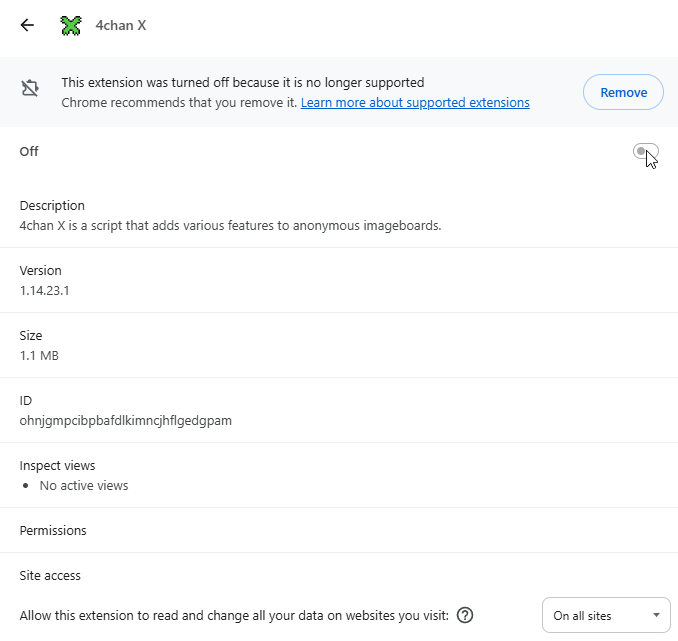Click 'No active views' entry
Image resolution: width=678 pixels, height=641 pixels.
pos(84,486)
